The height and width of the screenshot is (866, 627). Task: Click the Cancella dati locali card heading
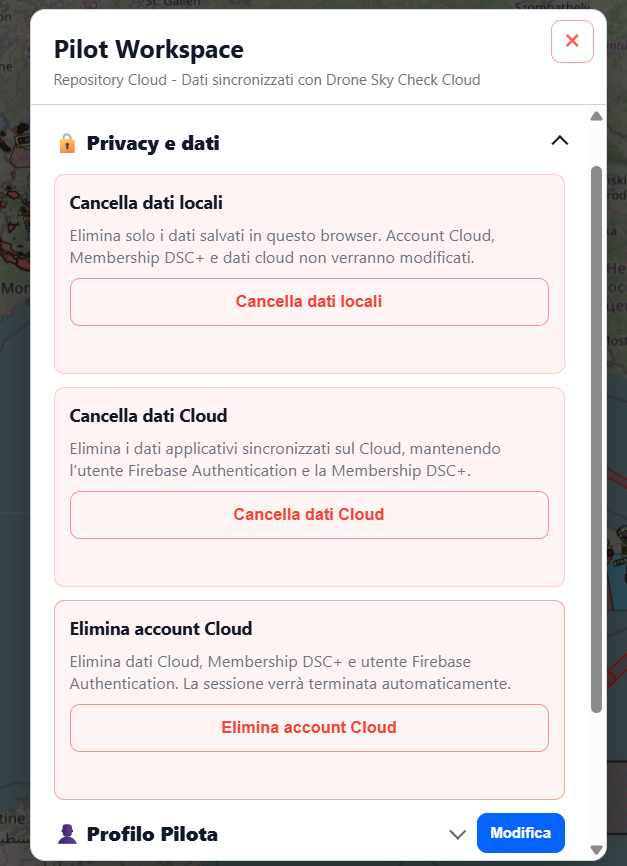146,203
